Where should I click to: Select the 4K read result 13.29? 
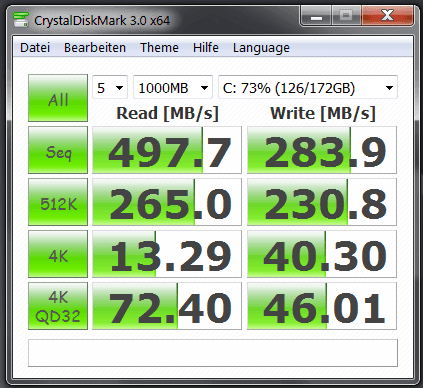point(167,254)
